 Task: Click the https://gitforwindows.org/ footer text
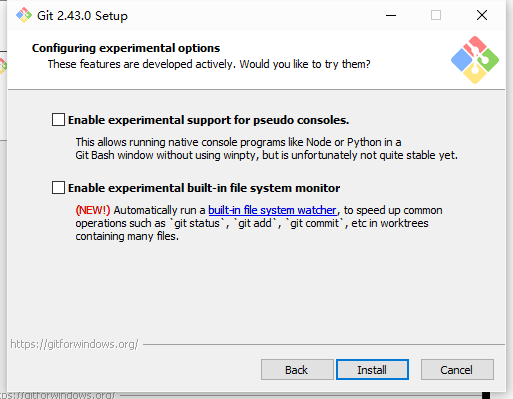tap(74, 344)
